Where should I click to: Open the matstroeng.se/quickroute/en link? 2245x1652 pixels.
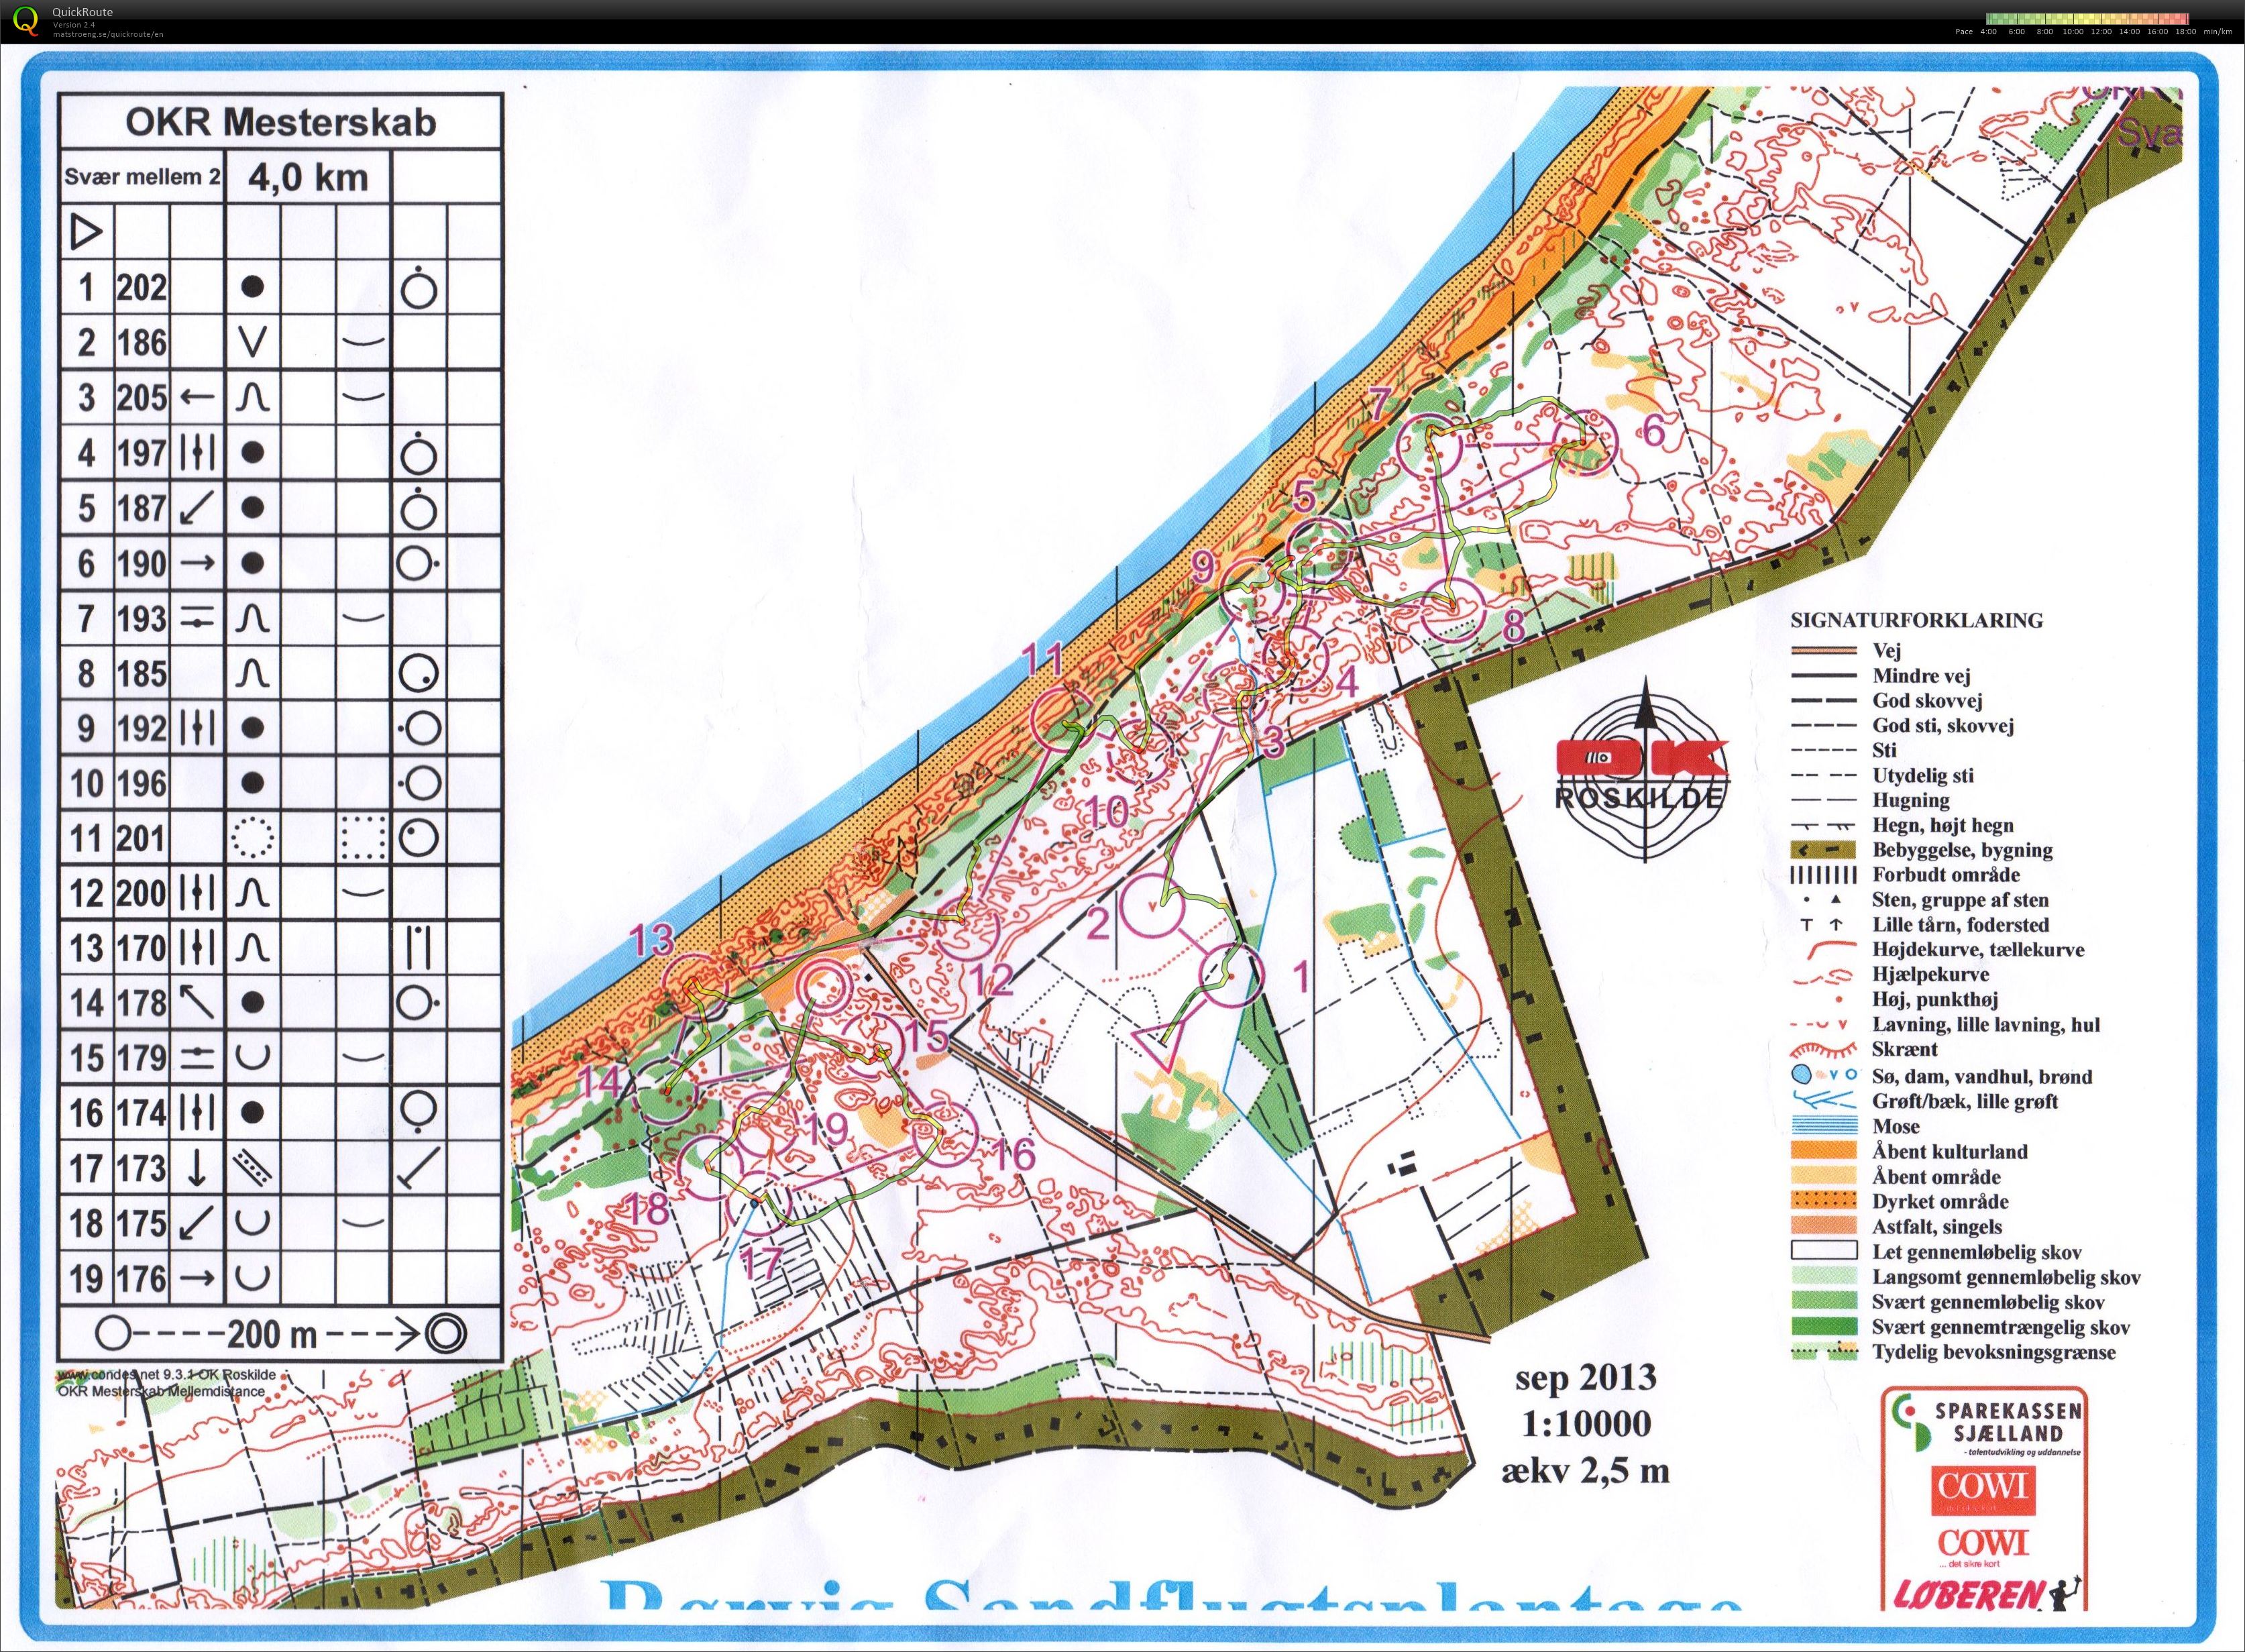tap(107, 33)
